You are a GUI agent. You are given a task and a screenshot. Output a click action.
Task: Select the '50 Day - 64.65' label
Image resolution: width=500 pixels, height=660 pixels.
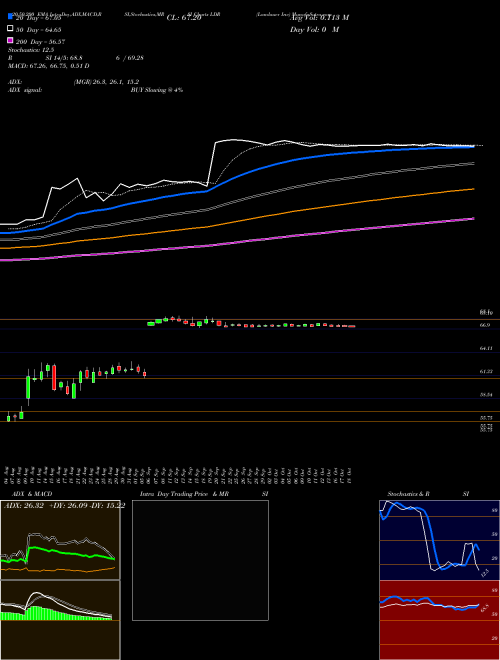(39, 30)
